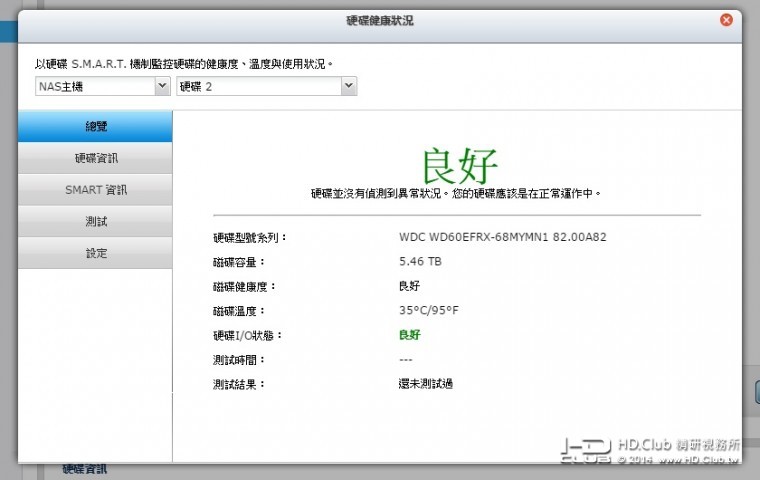
Task: Click the HD.Club watermark logo
Action: point(650,451)
